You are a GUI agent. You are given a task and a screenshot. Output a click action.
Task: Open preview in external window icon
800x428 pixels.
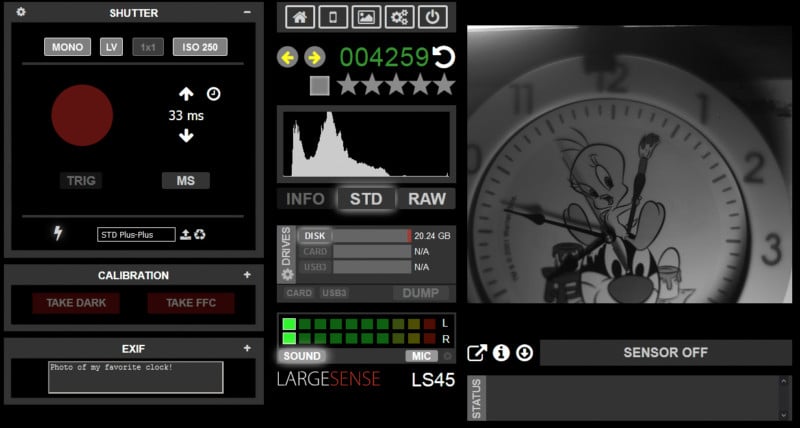(477, 353)
